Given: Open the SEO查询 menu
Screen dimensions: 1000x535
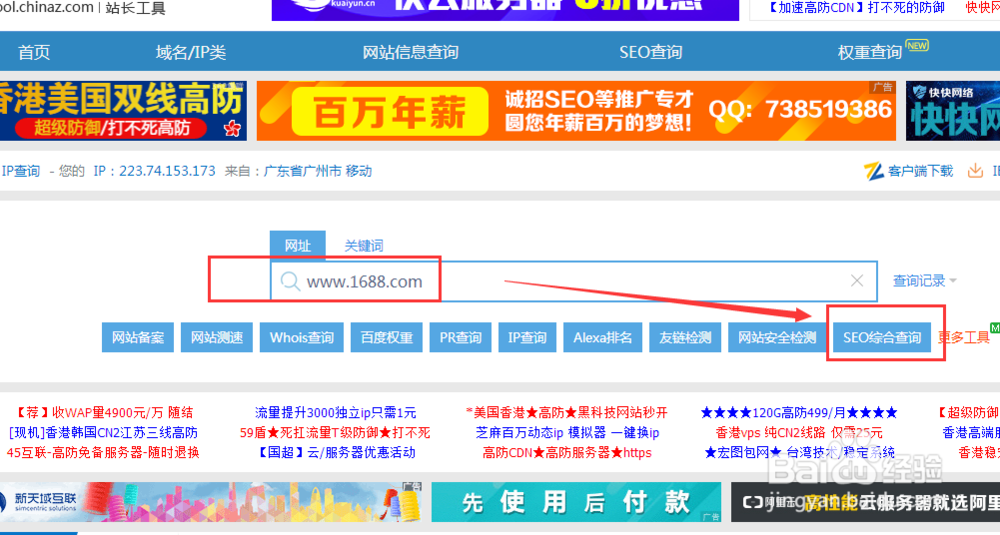Looking at the screenshot, I should point(651,52).
